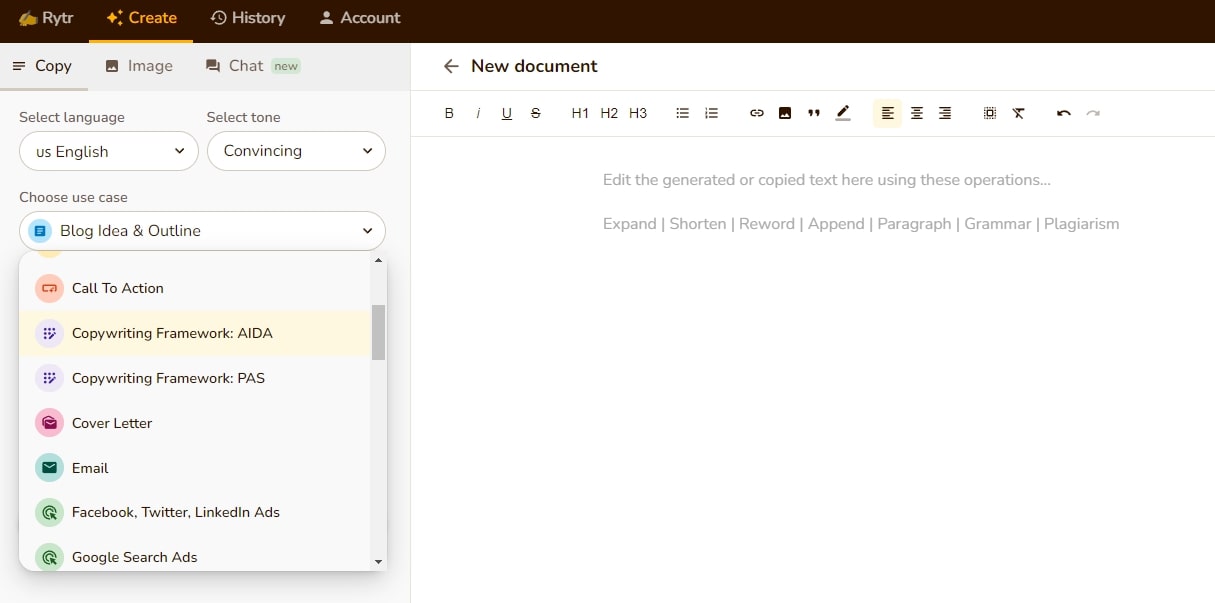Switch to the Copy tab
The width and height of the screenshot is (1215, 603).
pos(43,66)
